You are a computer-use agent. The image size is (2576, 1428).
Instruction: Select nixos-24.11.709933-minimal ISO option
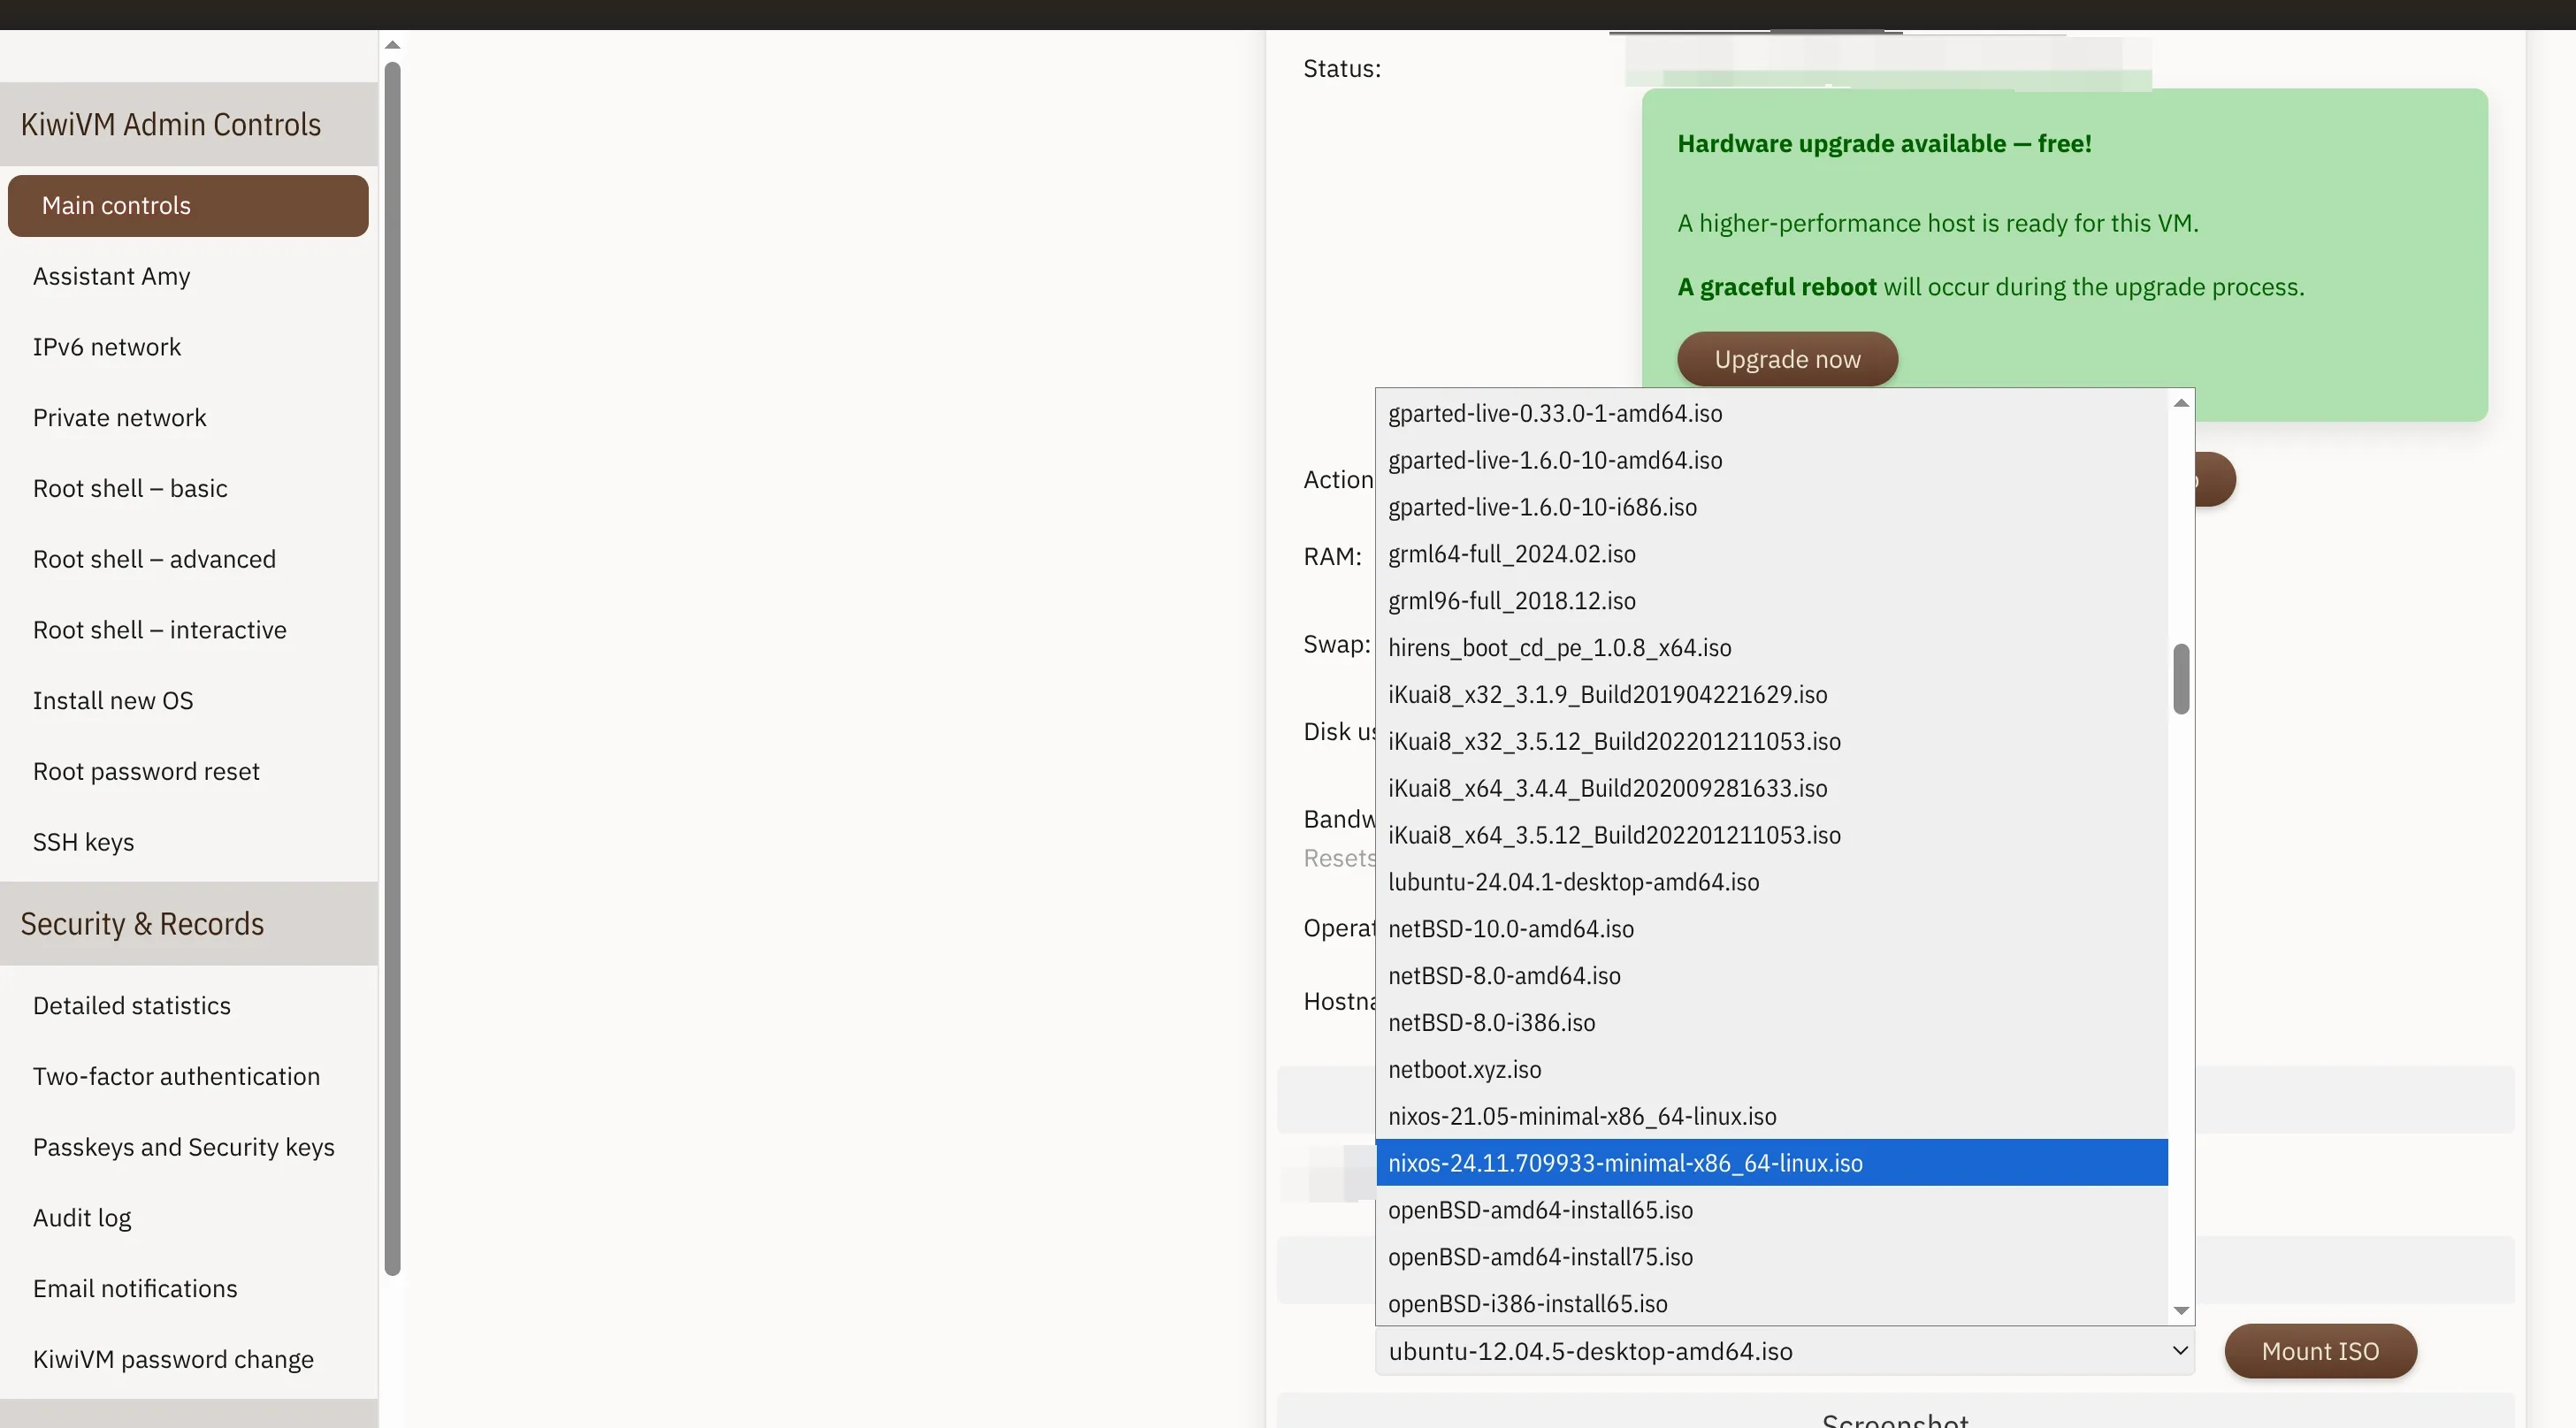[x=1625, y=1163]
